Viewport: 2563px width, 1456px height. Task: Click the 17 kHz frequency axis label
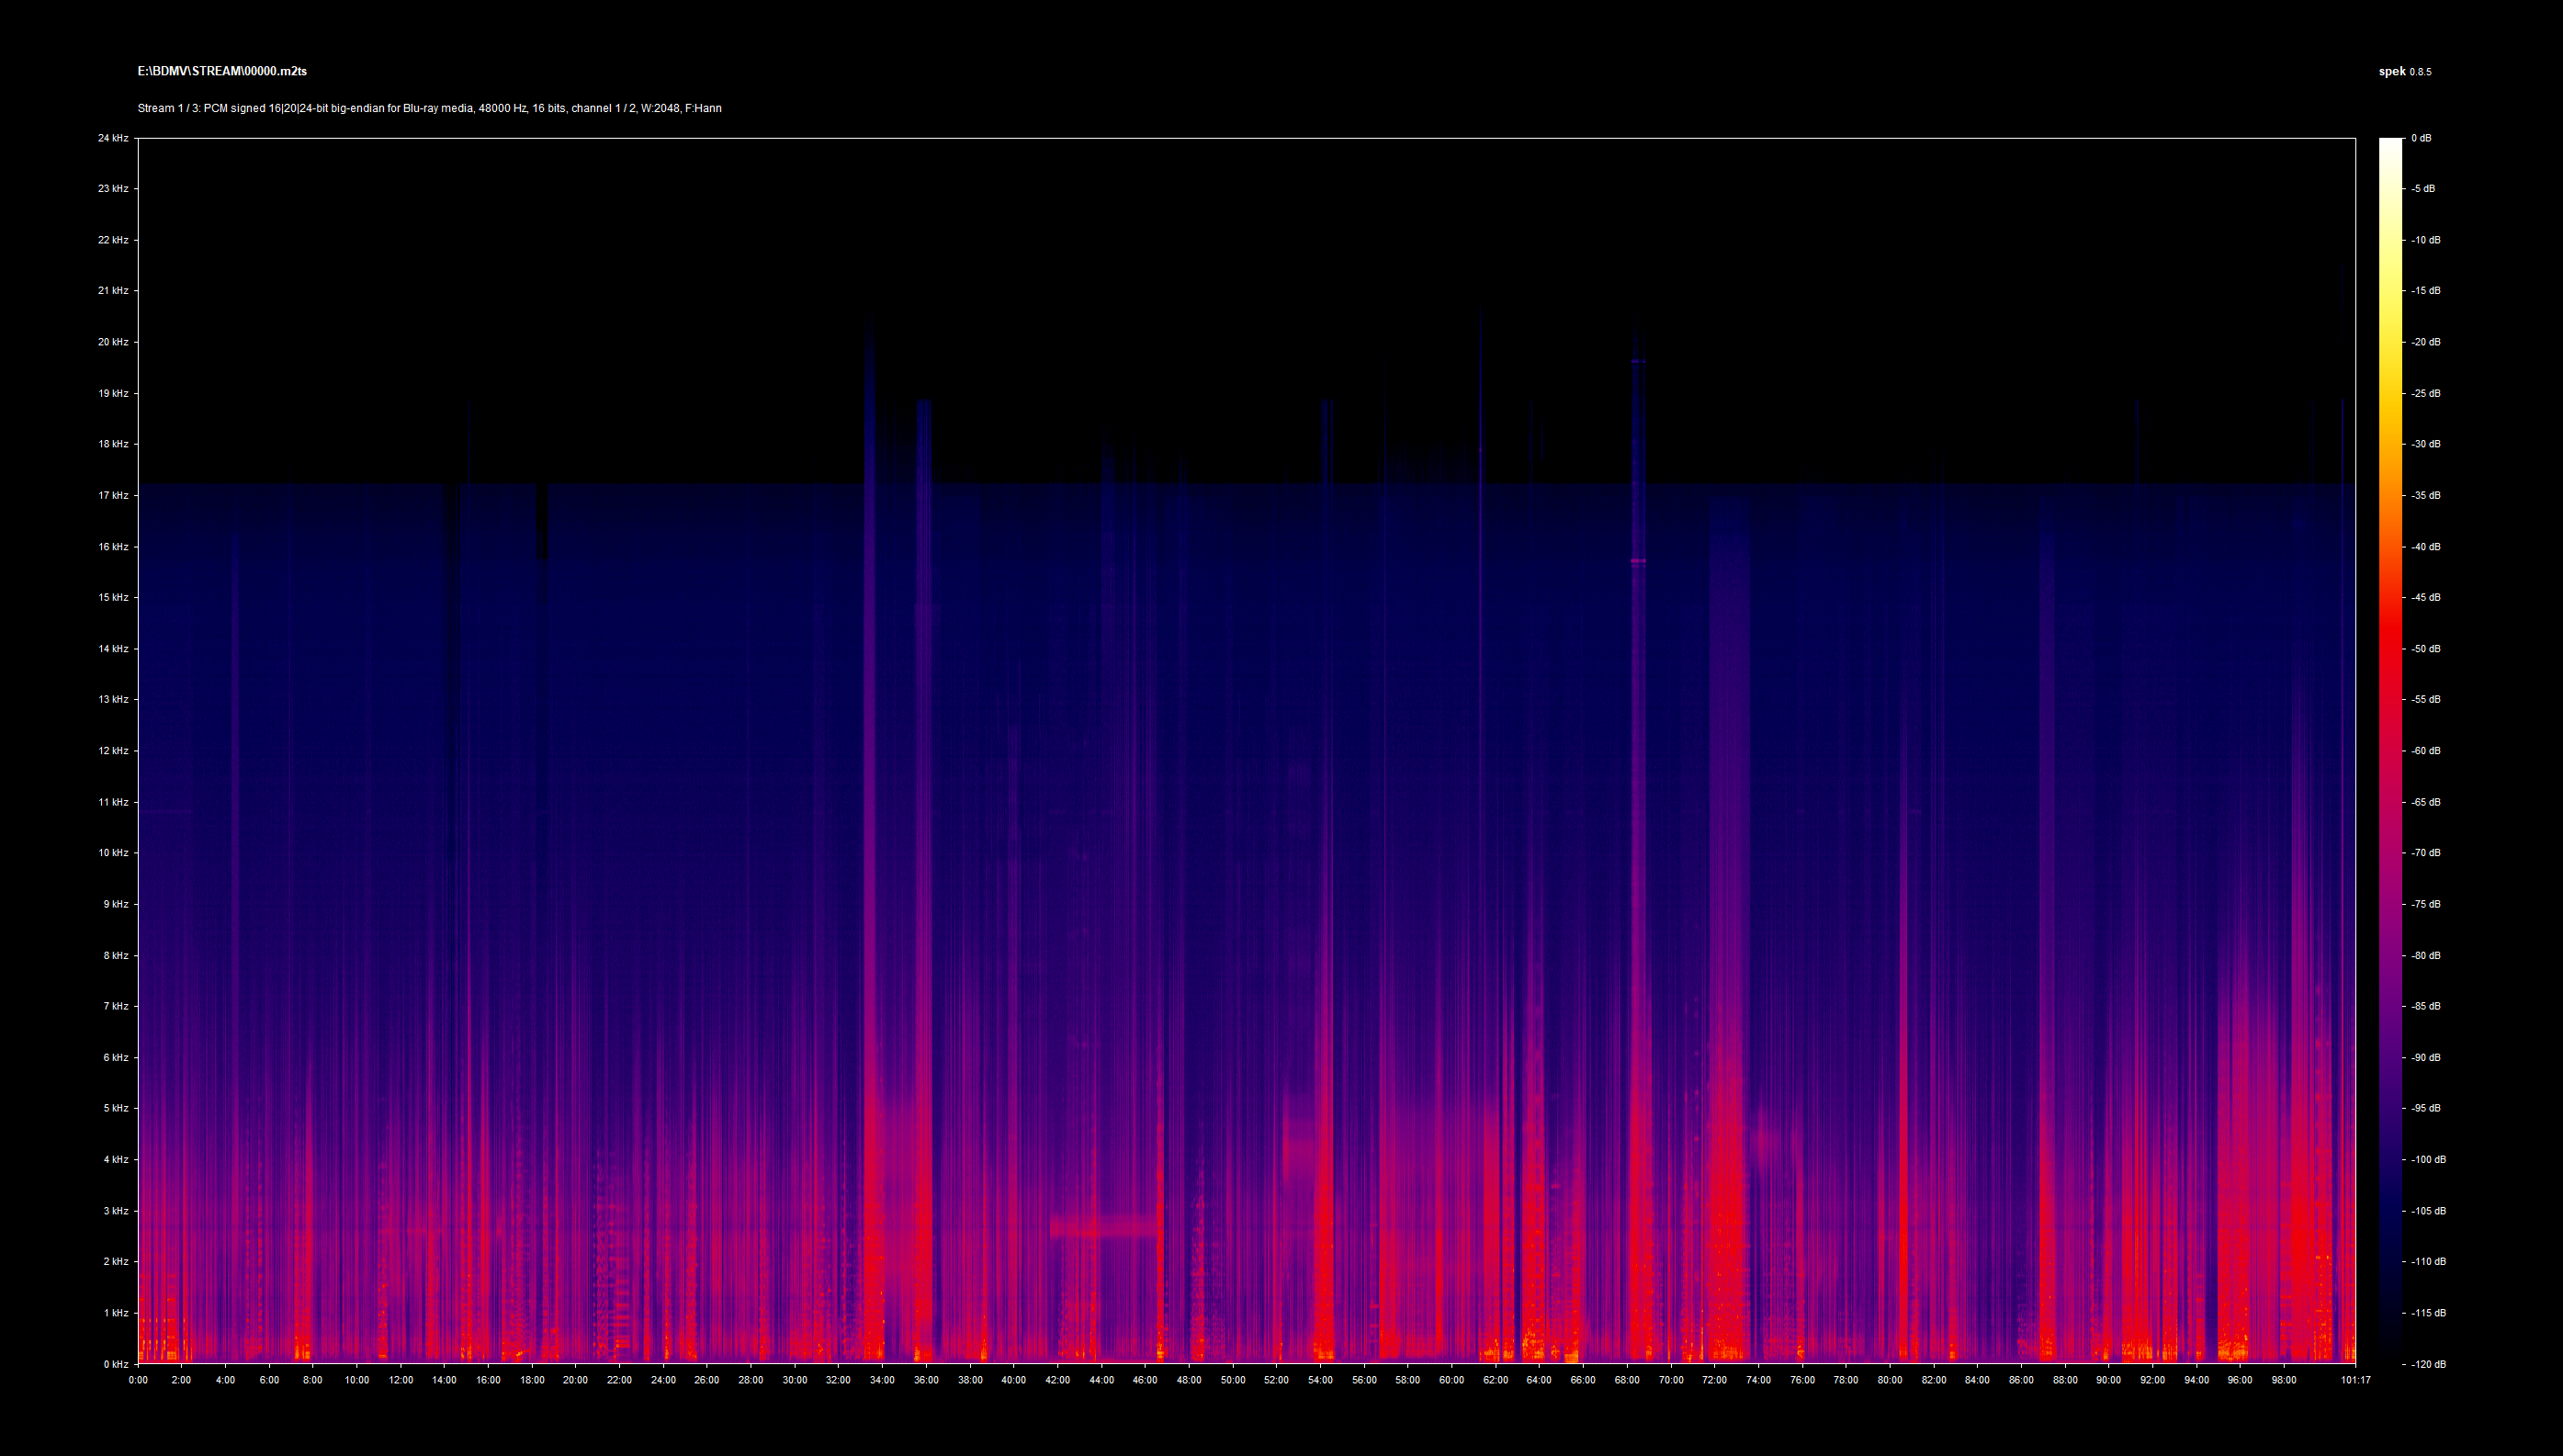(x=113, y=495)
